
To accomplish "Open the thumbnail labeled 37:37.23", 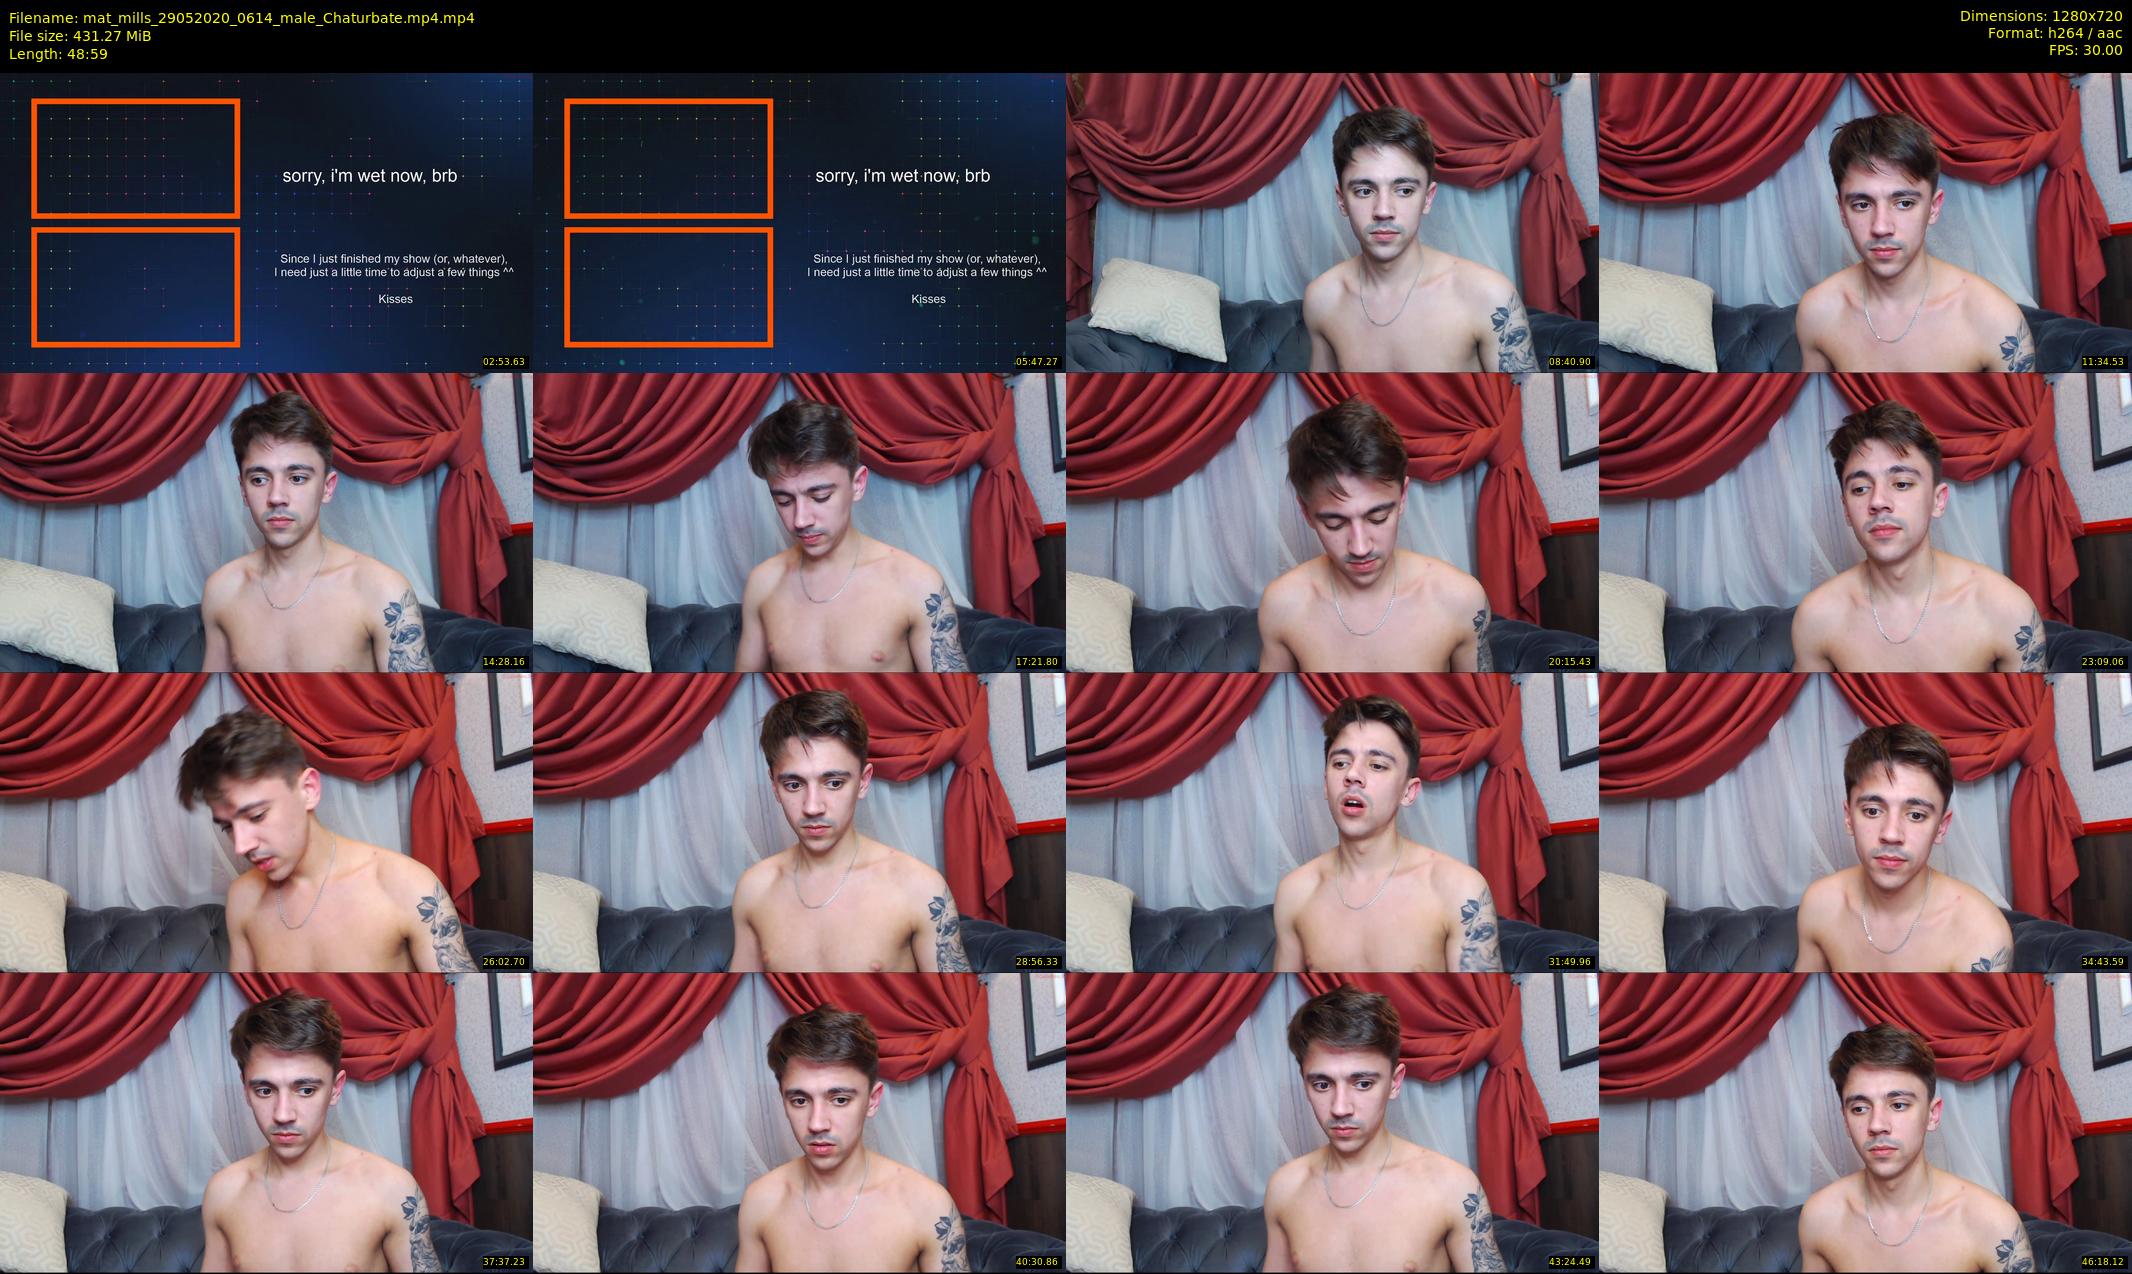I will [x=266, y=1122].
